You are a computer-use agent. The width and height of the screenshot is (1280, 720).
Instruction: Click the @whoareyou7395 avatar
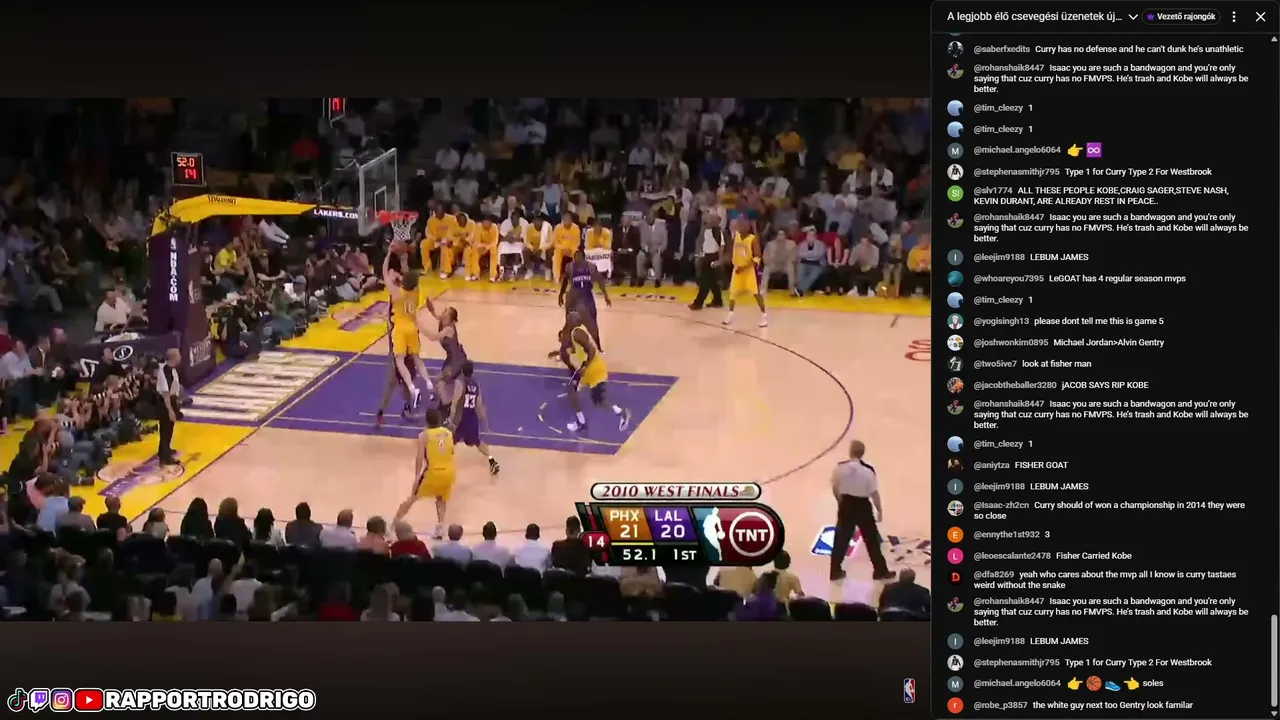(x=955, y=279)
